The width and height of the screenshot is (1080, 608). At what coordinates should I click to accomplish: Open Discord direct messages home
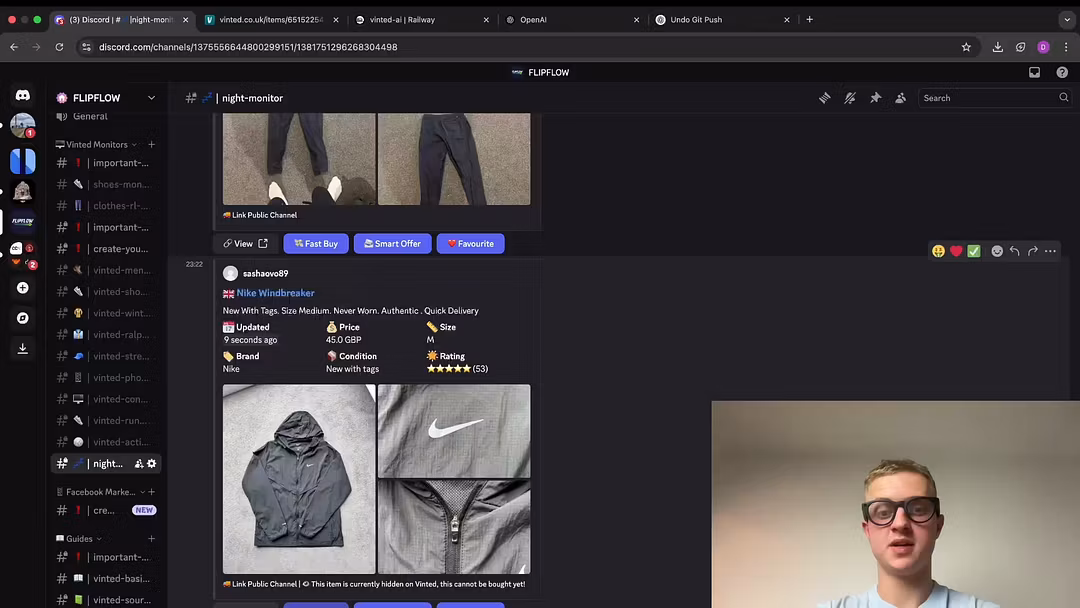pyautogui.click(x=22, y=96)
